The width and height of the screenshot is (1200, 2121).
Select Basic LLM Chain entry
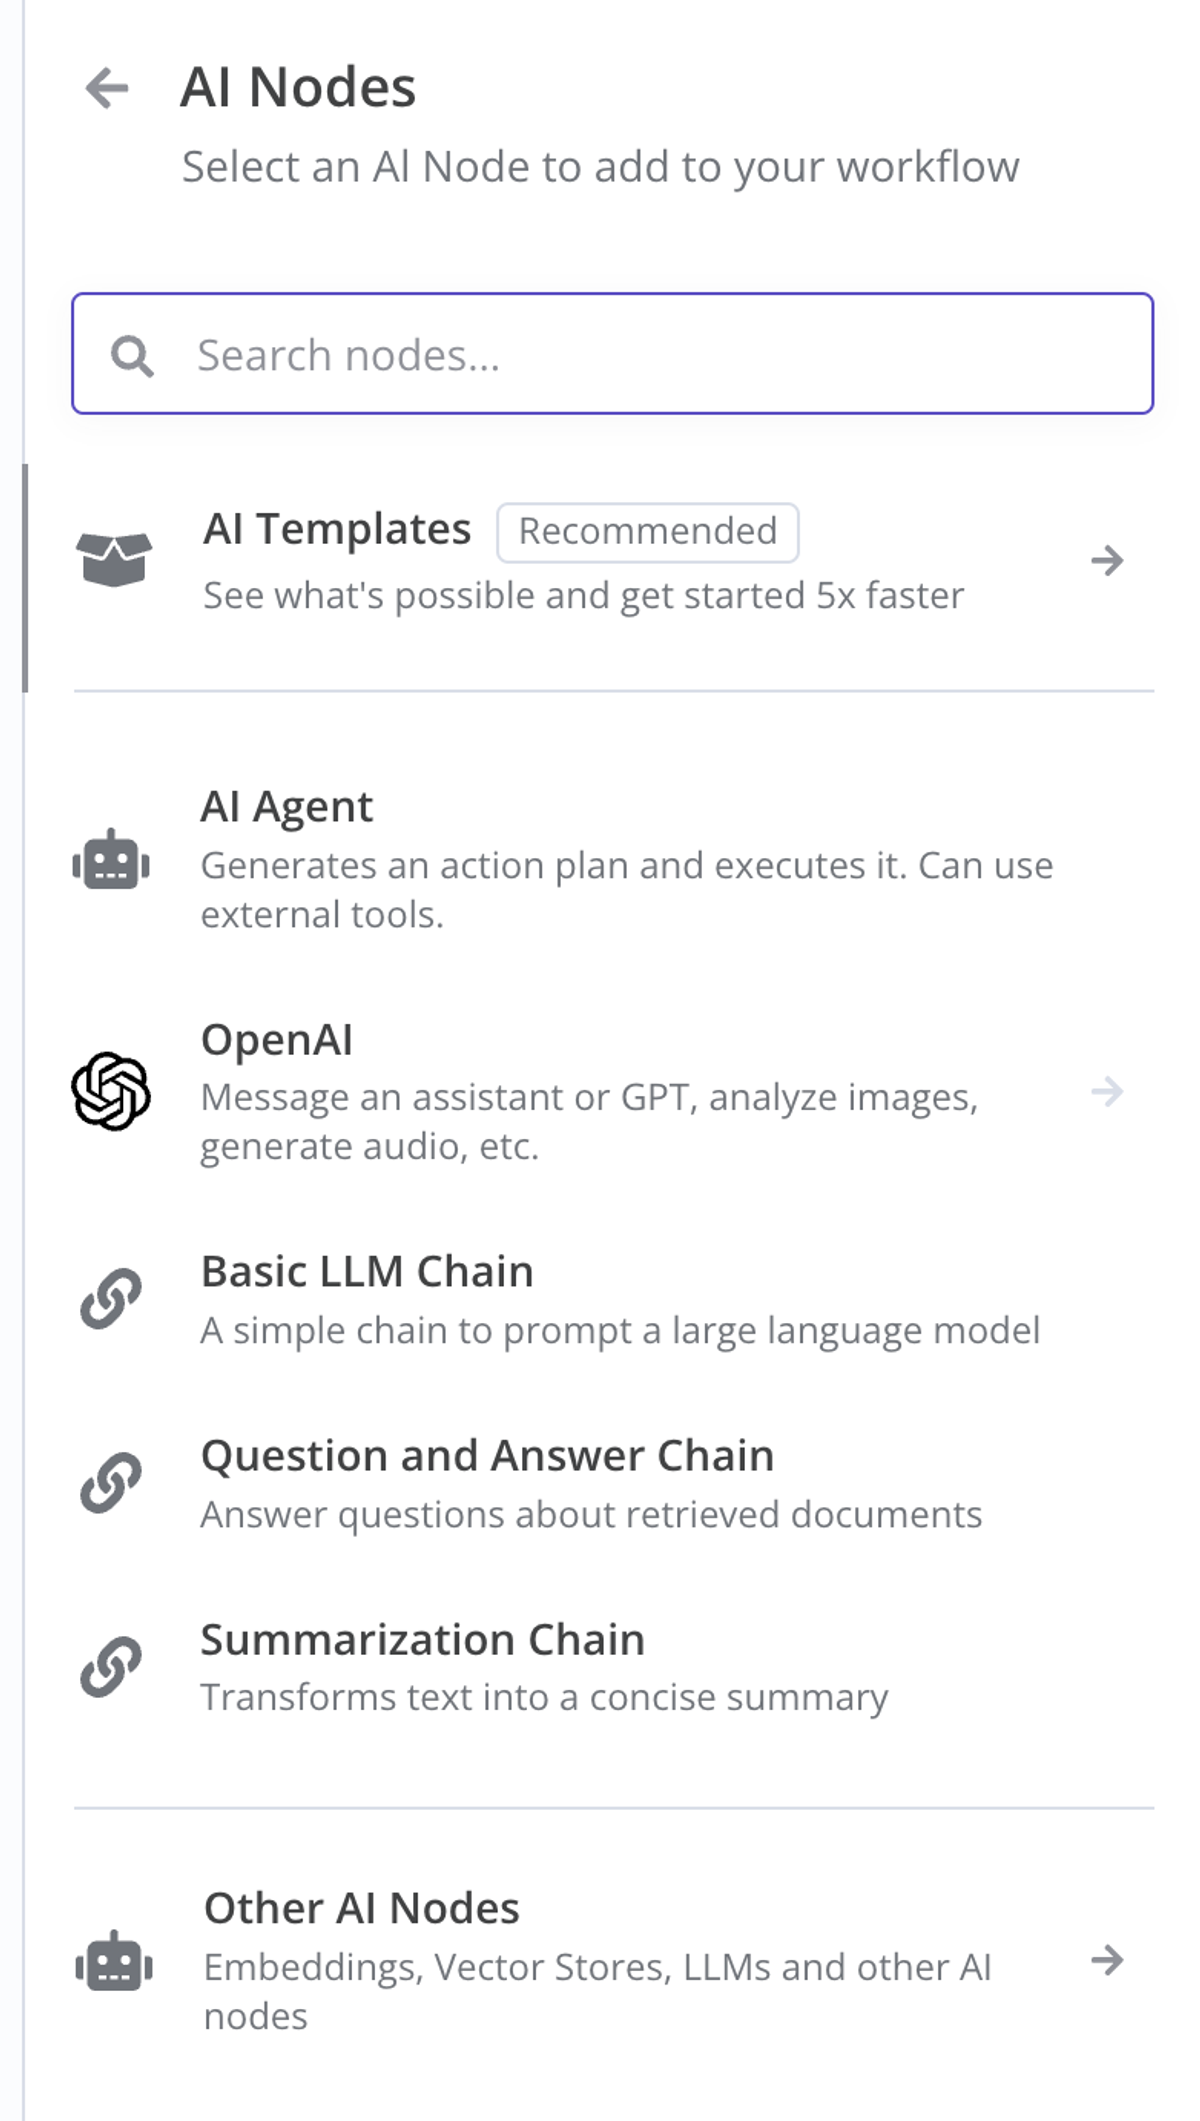pyautogui.click(x=367, y=1272)
